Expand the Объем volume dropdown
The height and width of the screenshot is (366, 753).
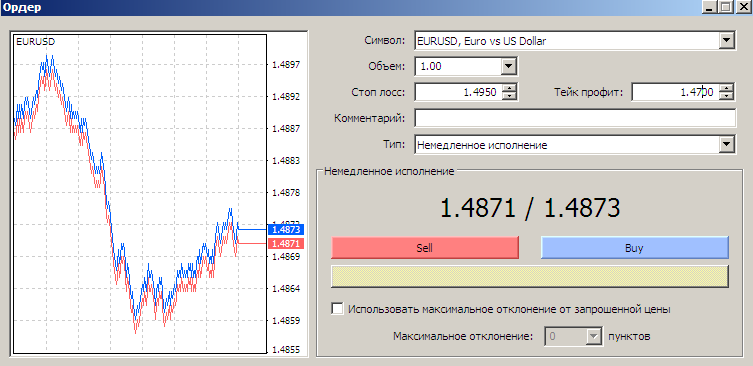coord(509,66)
